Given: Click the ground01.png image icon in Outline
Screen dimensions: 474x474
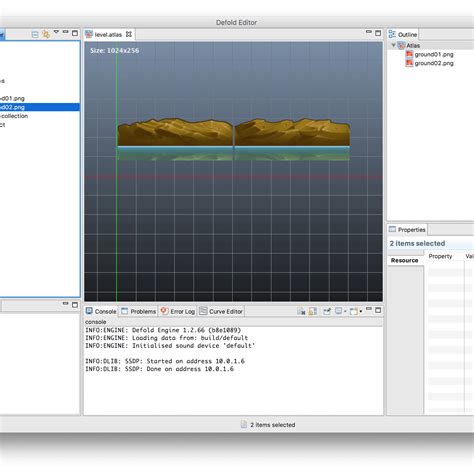Looking at the screenshot, I should pyautogui.click(x=409, y=54).
